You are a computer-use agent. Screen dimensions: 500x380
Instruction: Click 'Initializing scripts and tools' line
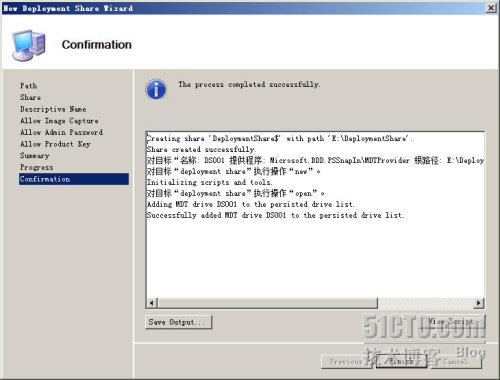pos(209,182)
